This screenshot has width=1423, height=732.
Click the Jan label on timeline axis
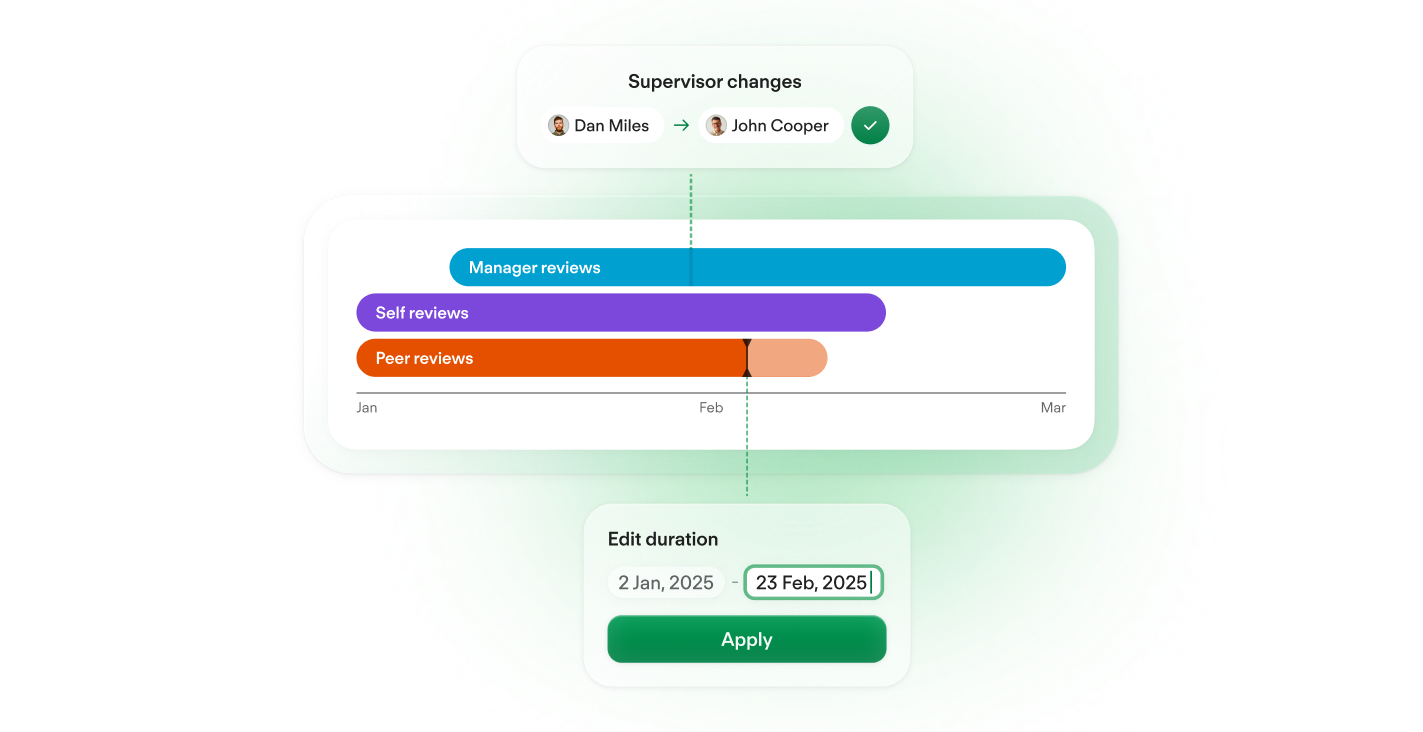(x=367, y=408)
